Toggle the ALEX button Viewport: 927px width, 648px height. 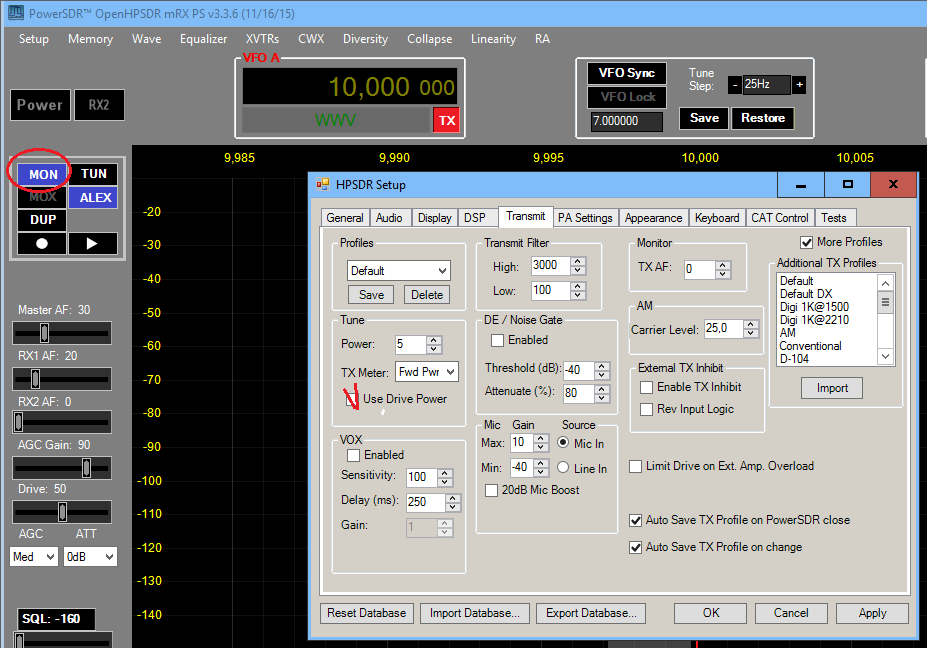point(95,197)
